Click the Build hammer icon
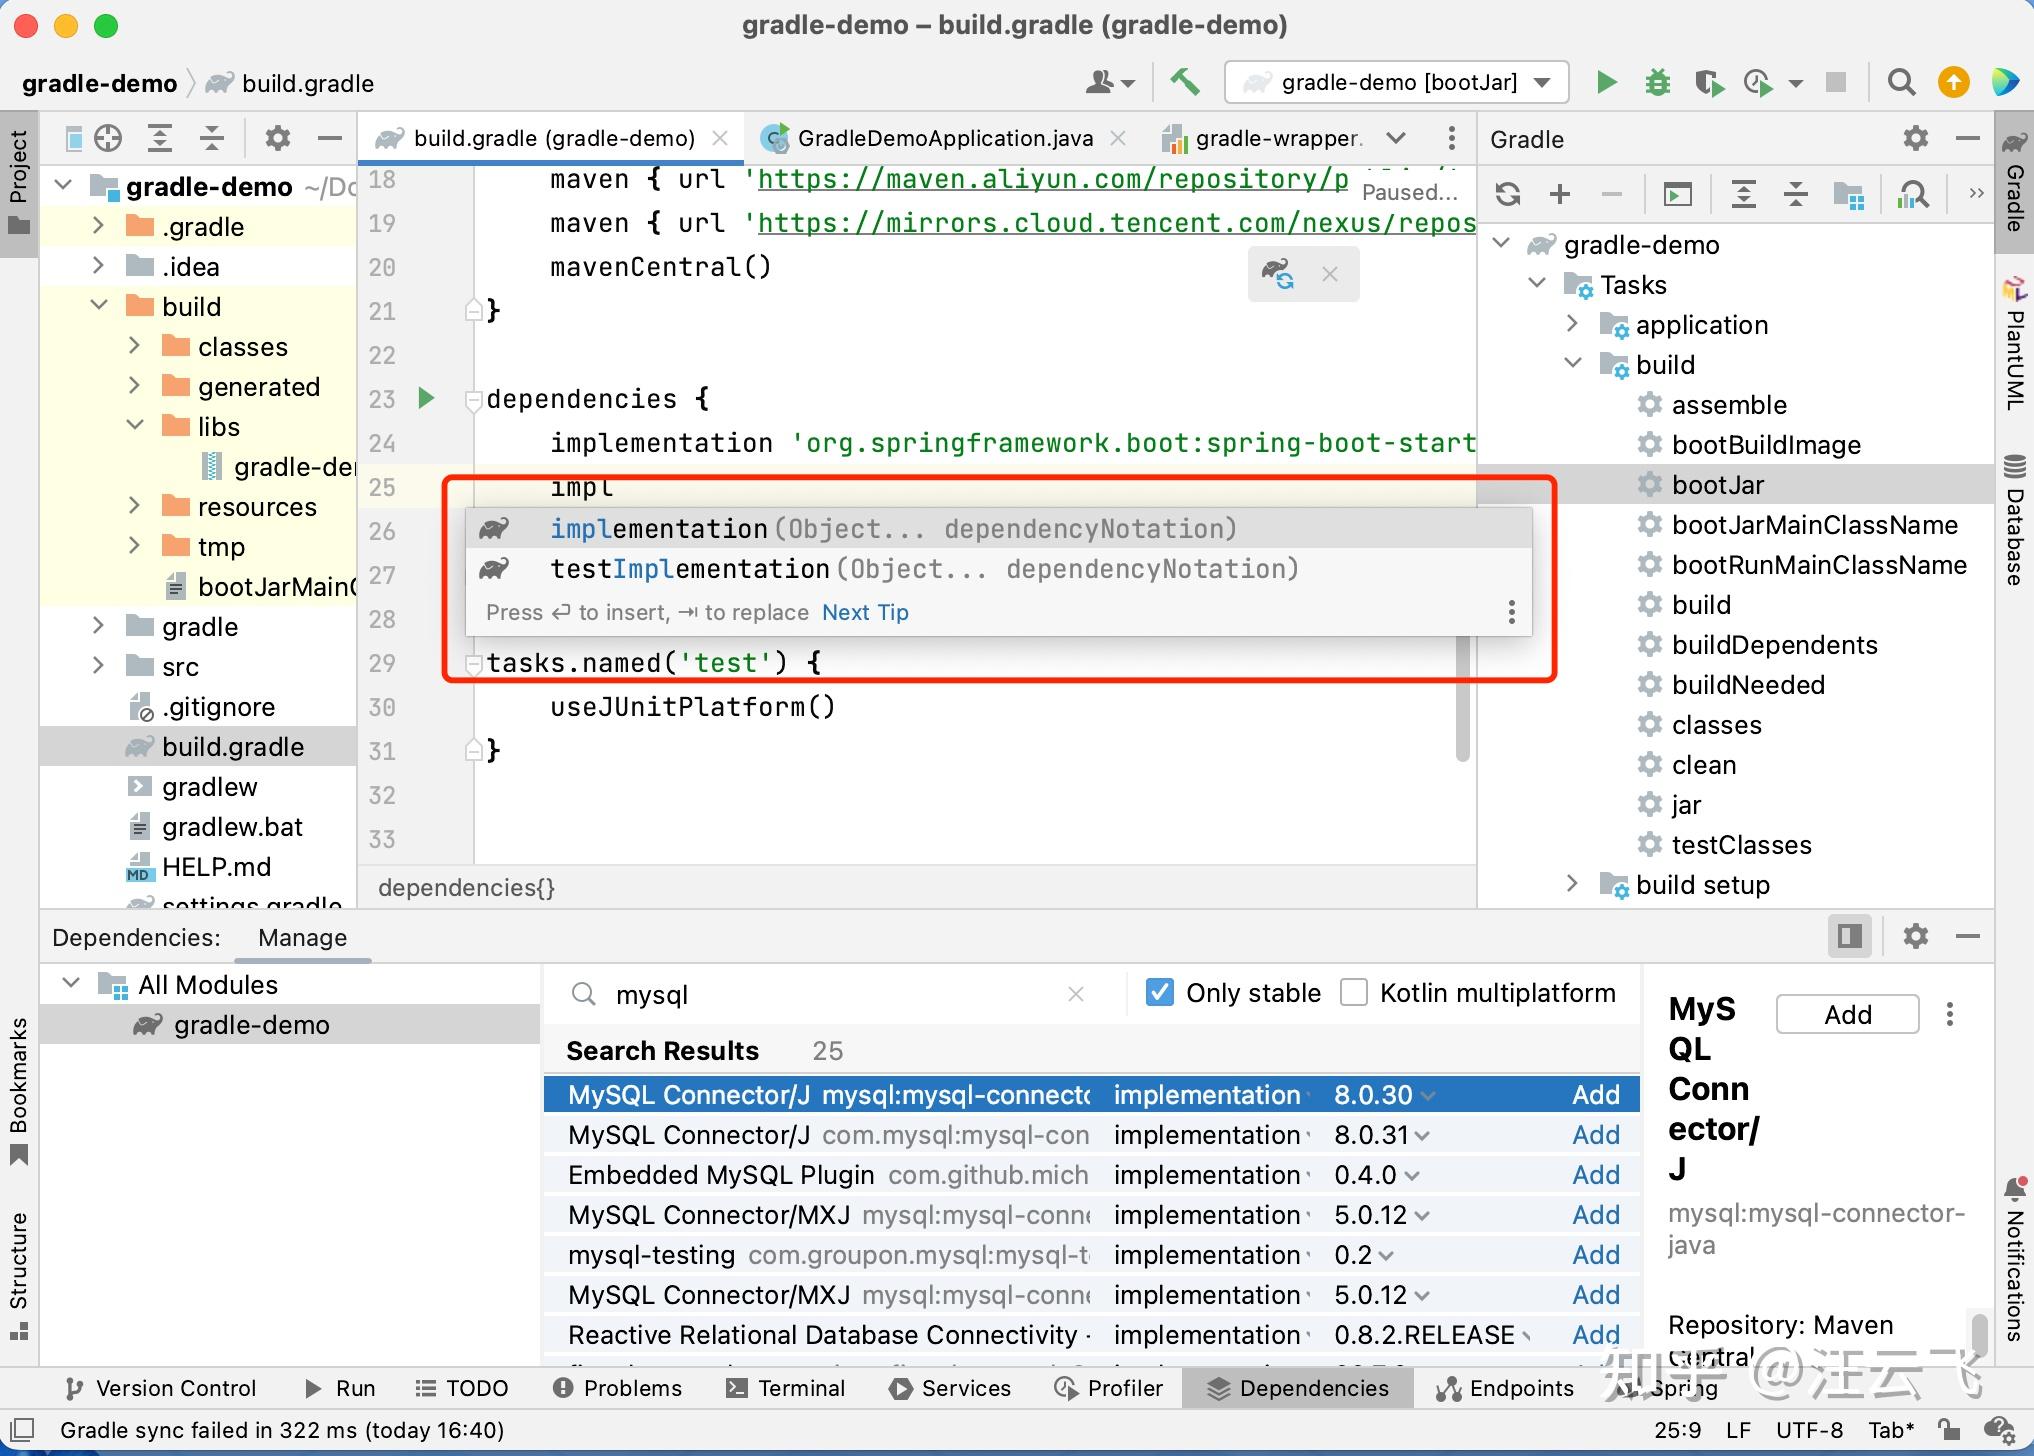The height and width of the screenshot is (1456, 2034). pos(1185,82)
